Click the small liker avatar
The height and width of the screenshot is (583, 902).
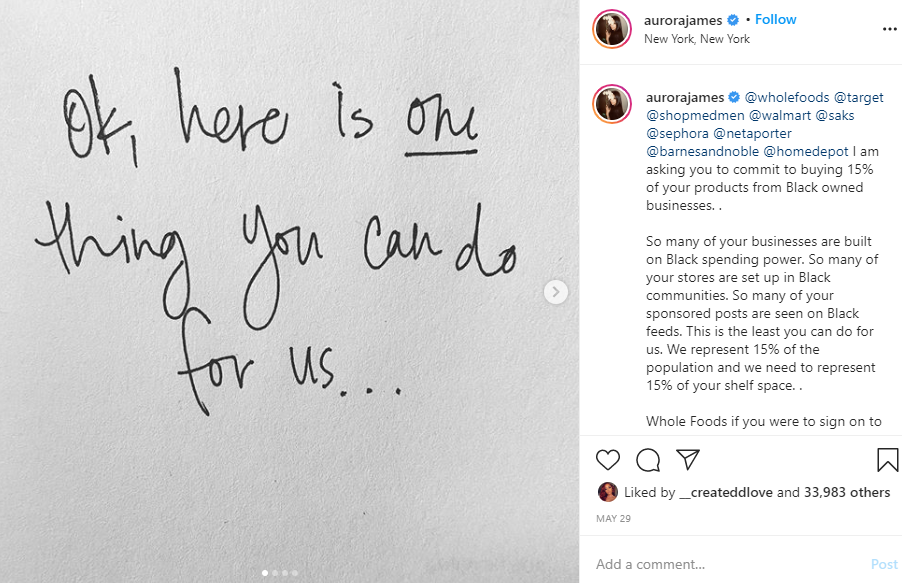click(607, 492)
